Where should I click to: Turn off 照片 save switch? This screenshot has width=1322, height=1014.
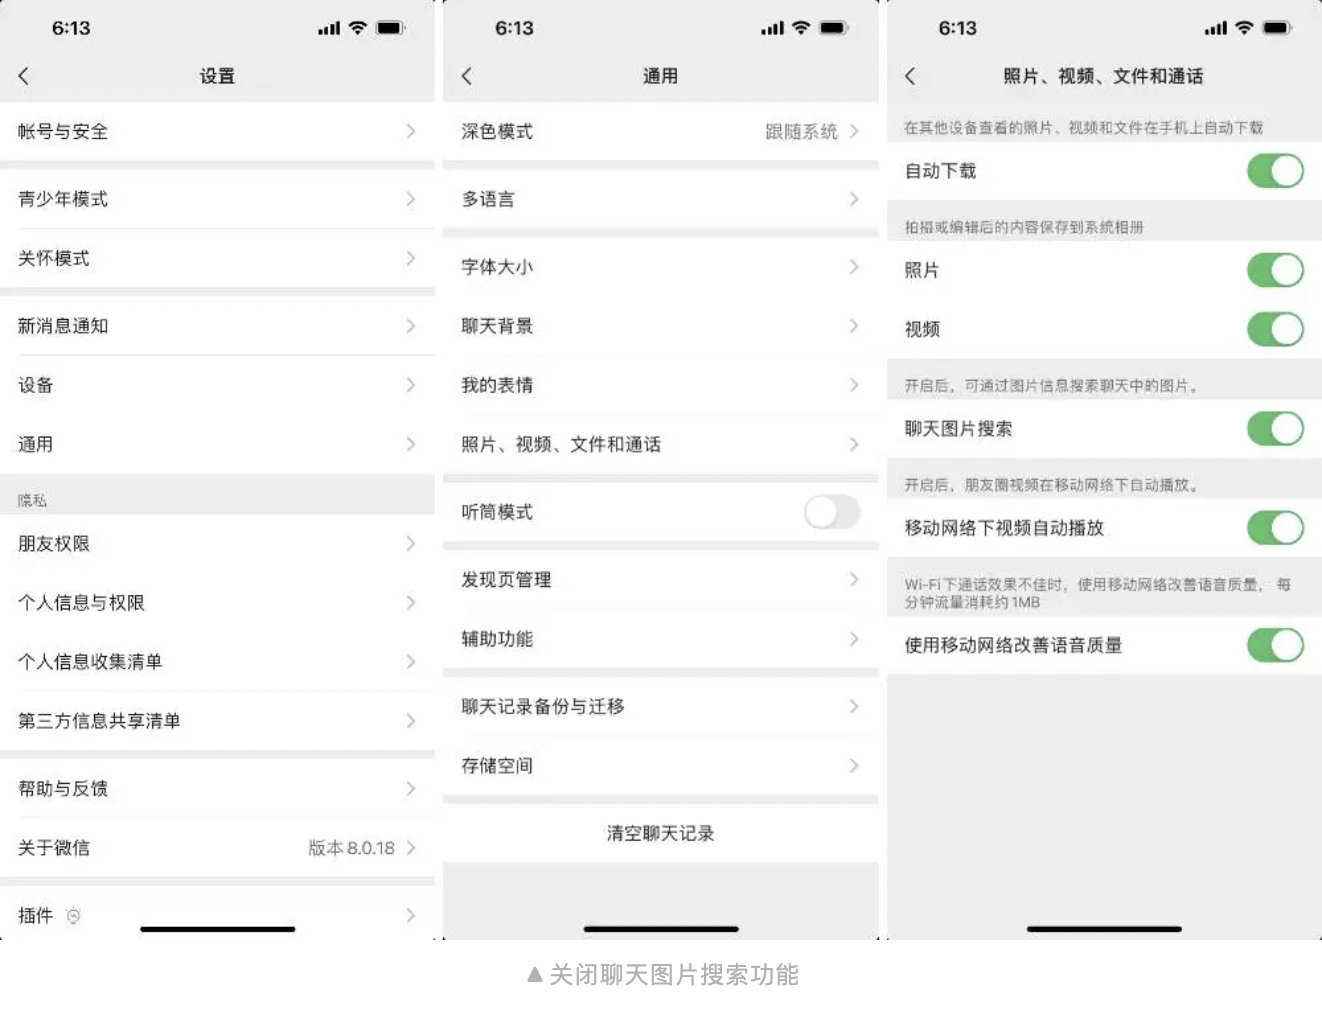coord(1275,270)
